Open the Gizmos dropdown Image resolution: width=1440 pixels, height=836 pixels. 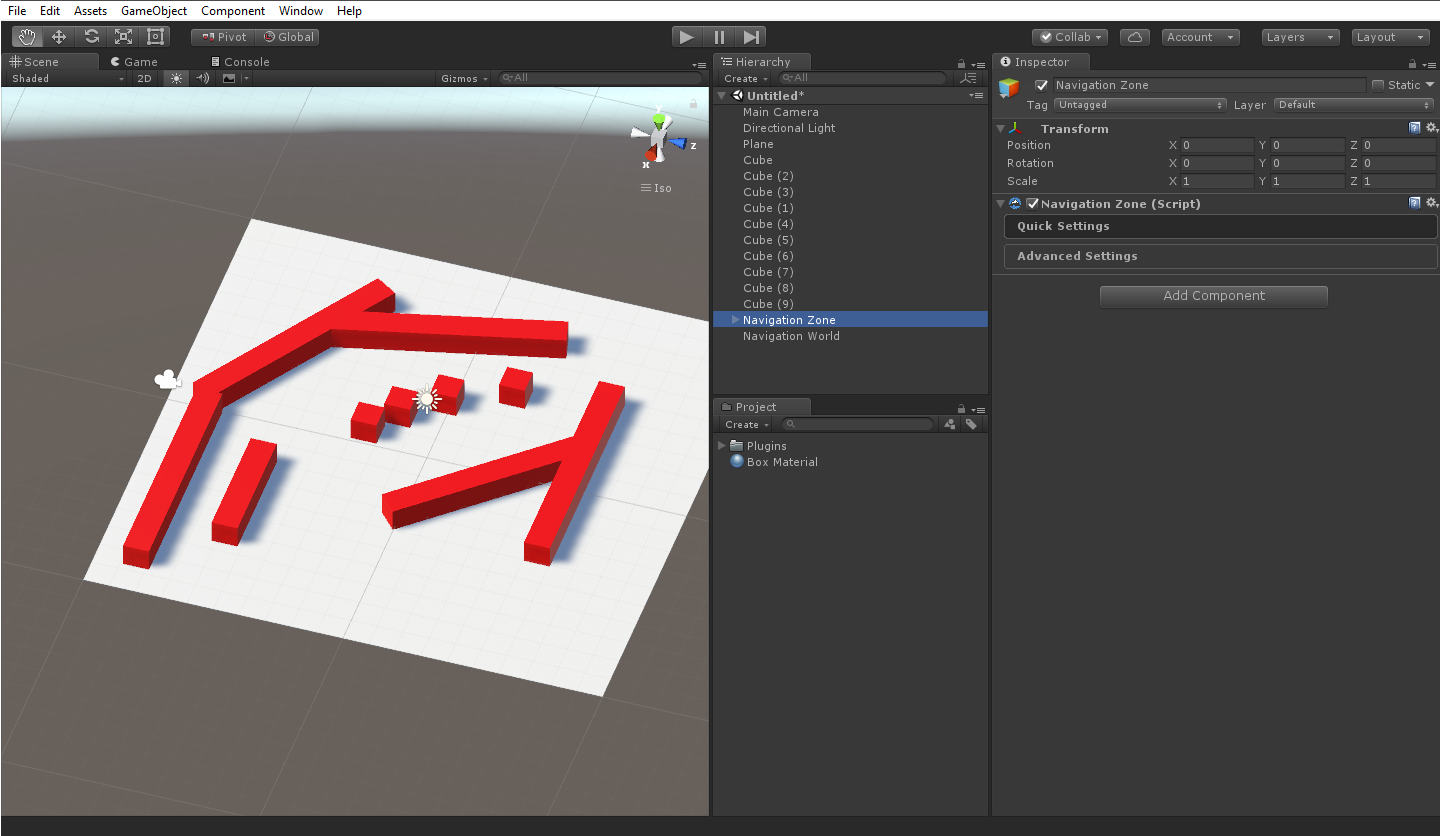pos(465,78)
